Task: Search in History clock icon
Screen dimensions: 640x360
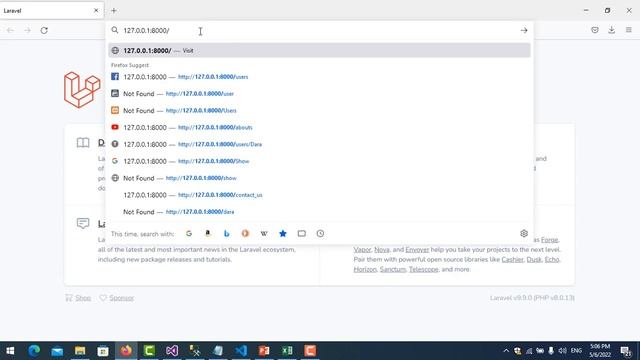Action: pos(320,233)
